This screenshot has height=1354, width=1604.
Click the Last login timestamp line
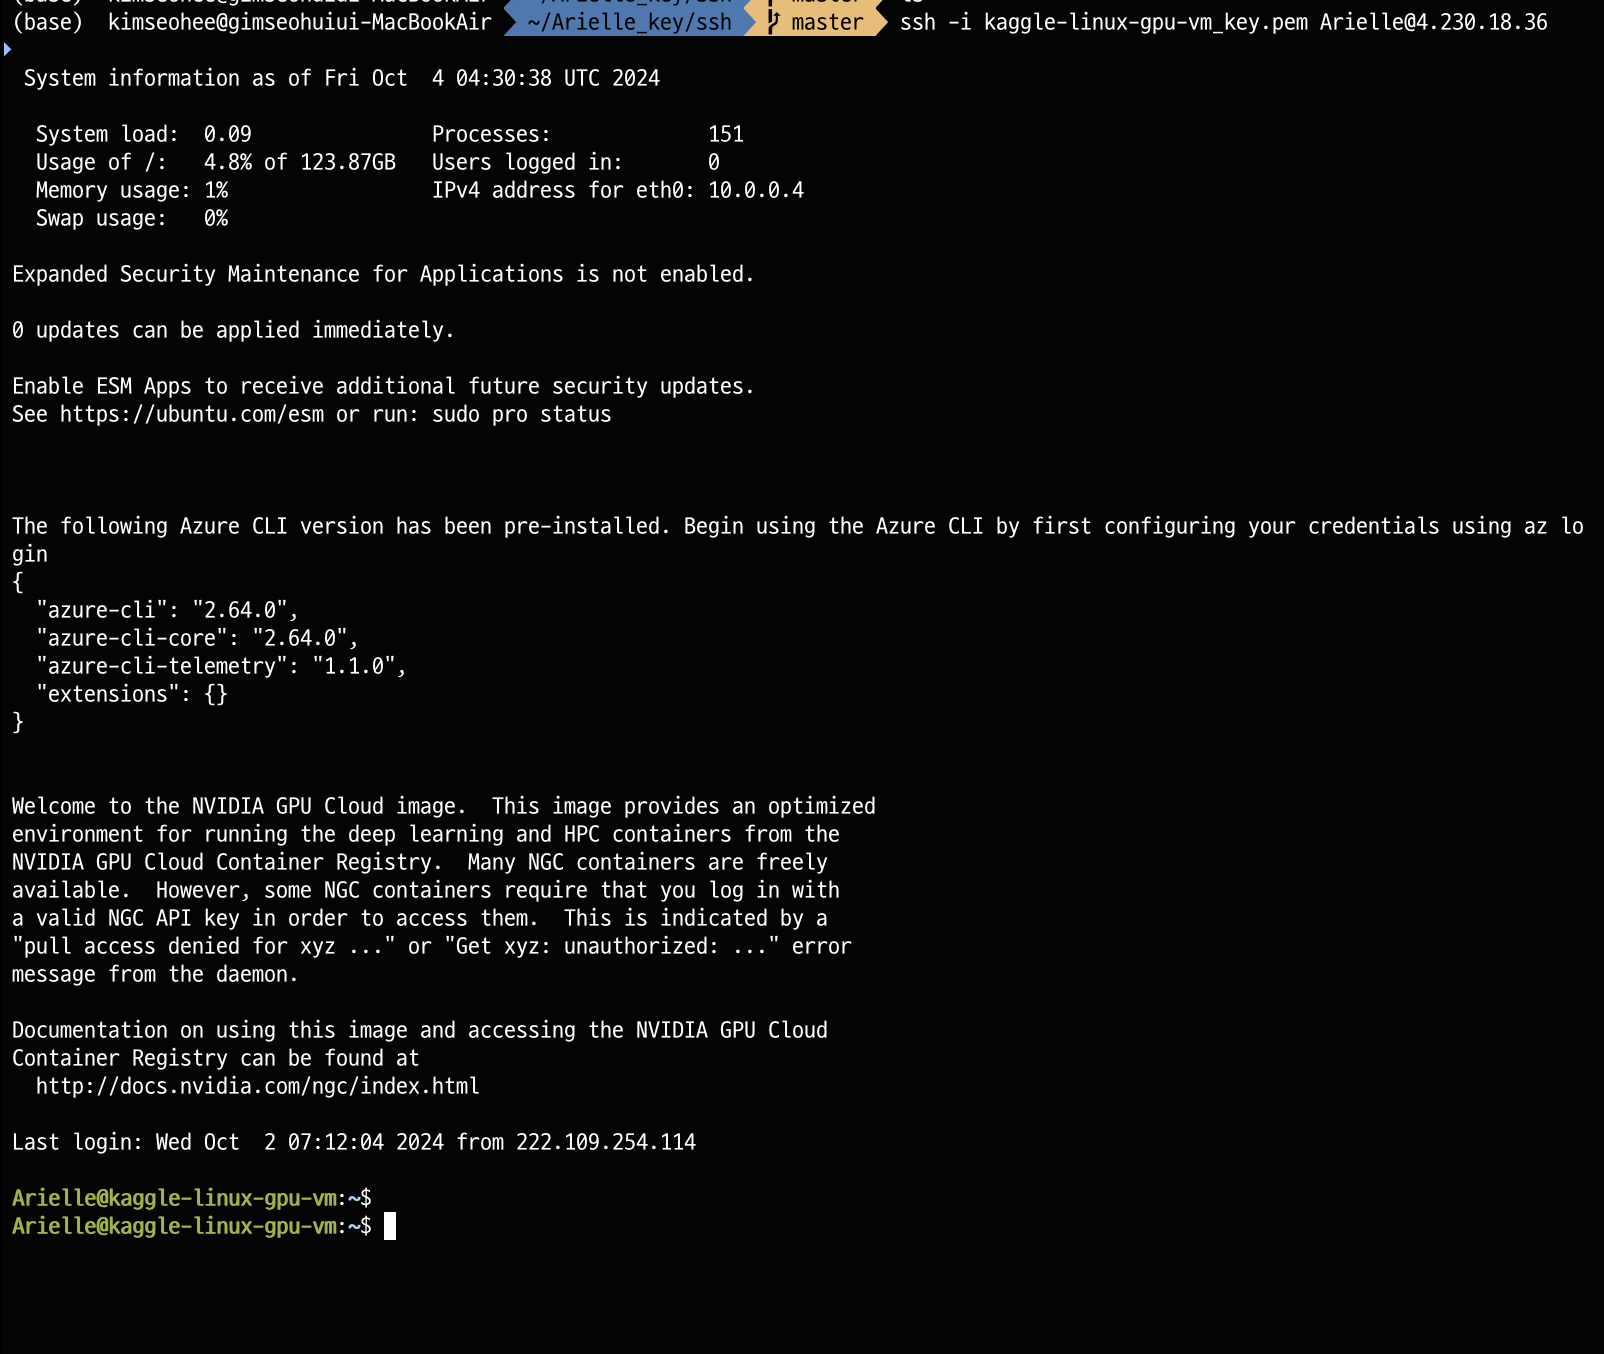[x=354, y=1142]
